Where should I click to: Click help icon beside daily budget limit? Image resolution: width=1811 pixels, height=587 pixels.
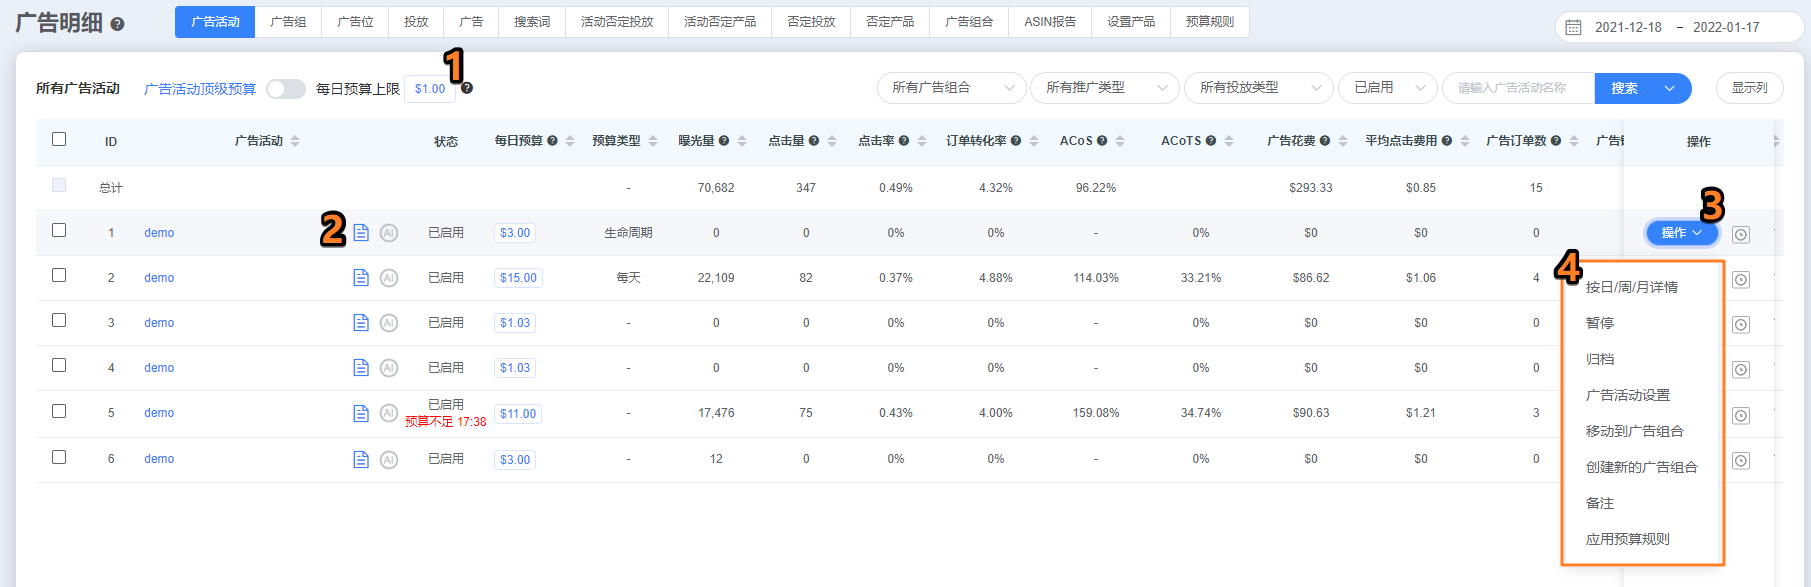467,88
